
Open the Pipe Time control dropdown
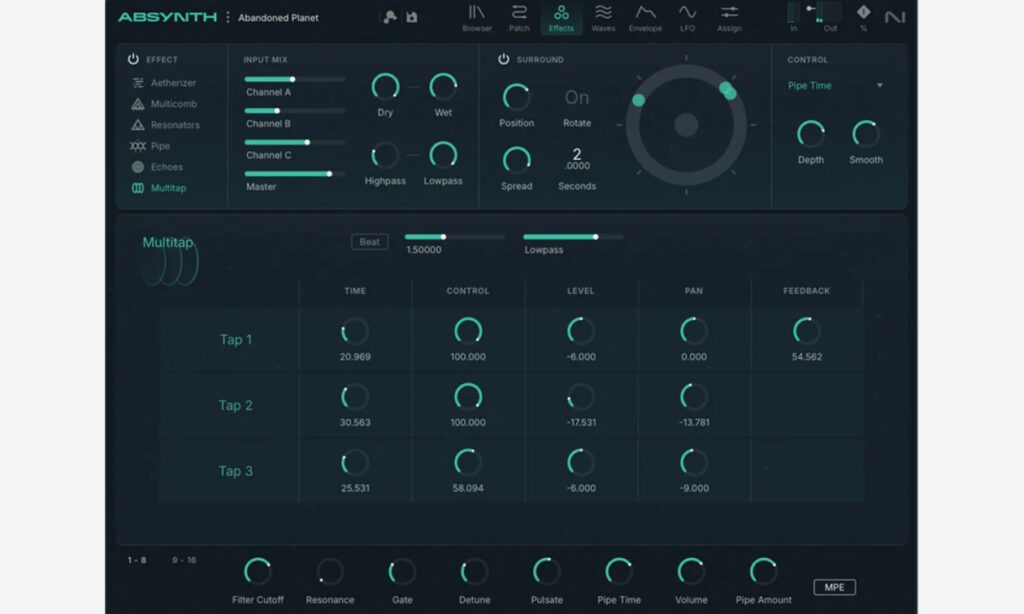pyautogui.click(x=835, y=86)
